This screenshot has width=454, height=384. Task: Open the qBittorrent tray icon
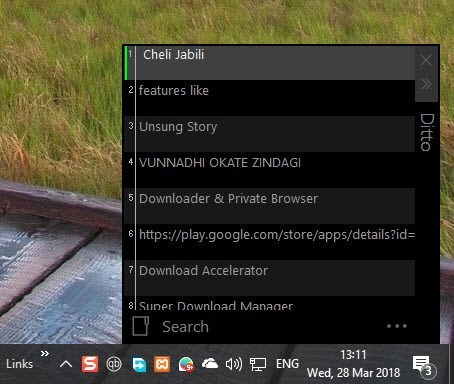[114, 364]
